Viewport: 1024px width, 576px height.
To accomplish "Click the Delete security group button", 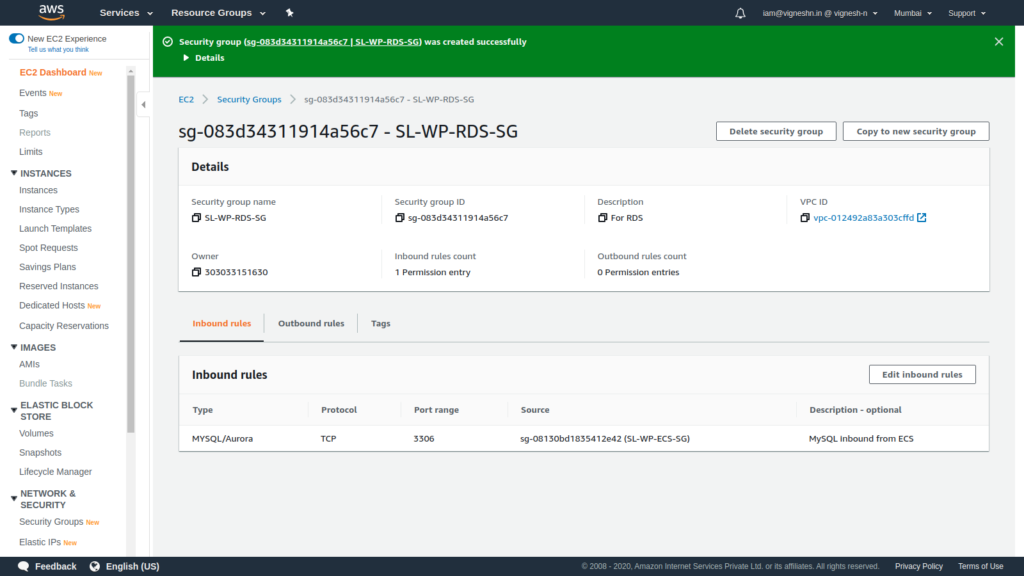I will 776,131.
